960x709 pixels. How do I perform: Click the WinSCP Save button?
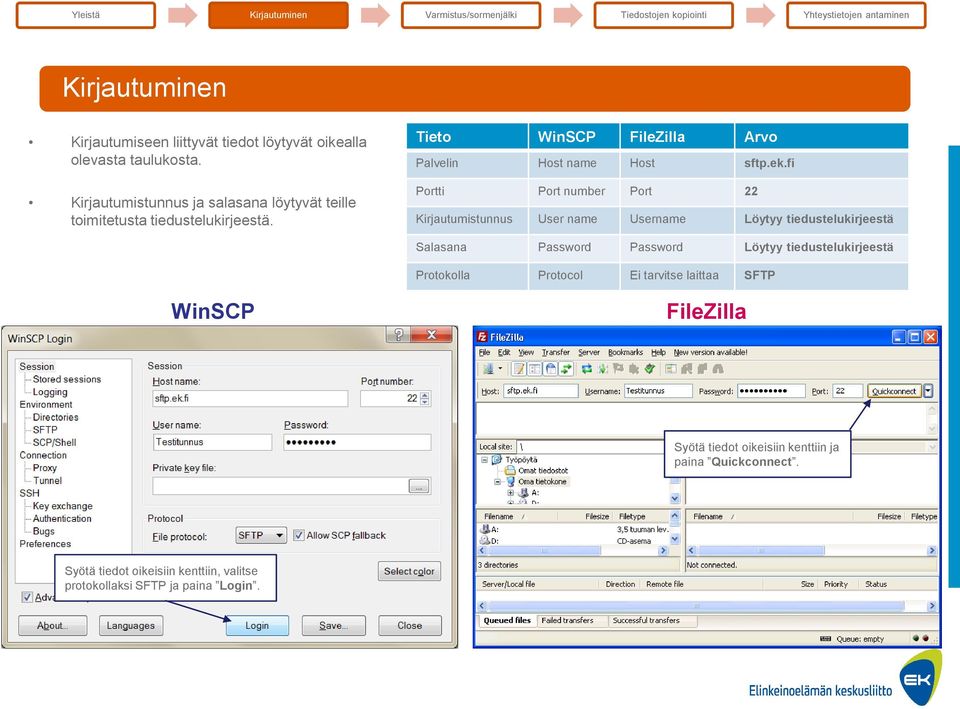(333, 626)
